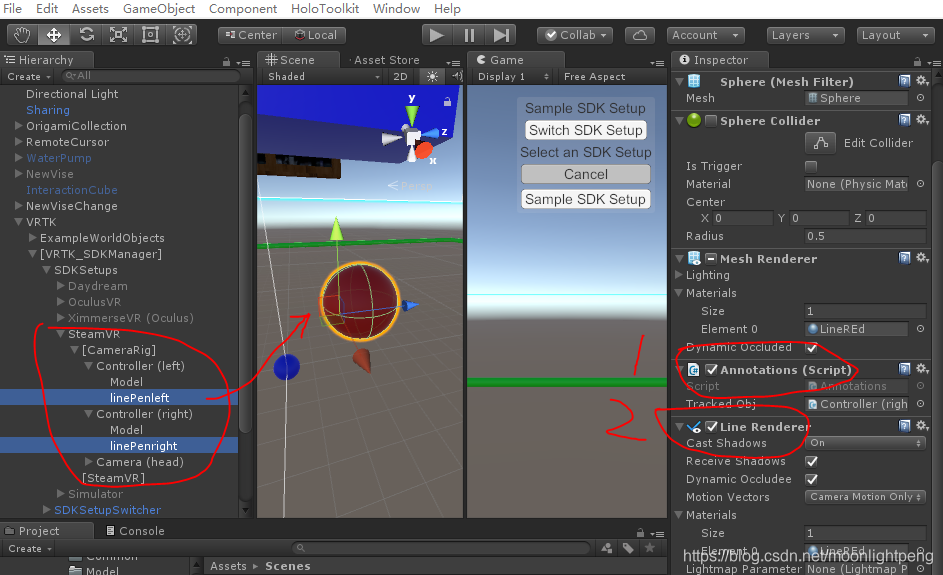Image resolution: width=943 pixels, height=575 pixels.
Task: Open Cast Shadows dropdown
Action: coord(865,443)
